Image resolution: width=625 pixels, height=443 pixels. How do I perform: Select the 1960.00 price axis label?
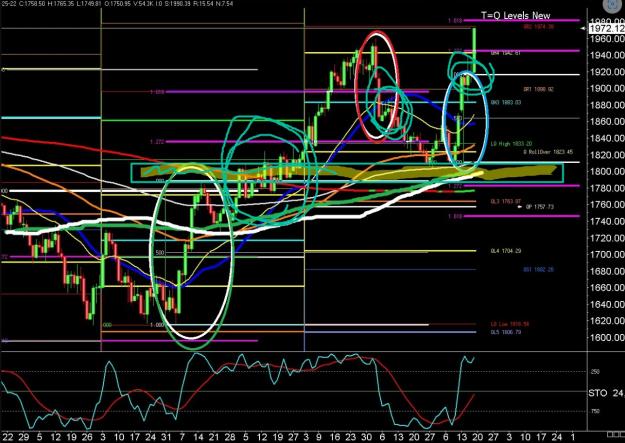click(x=607, y=39)
